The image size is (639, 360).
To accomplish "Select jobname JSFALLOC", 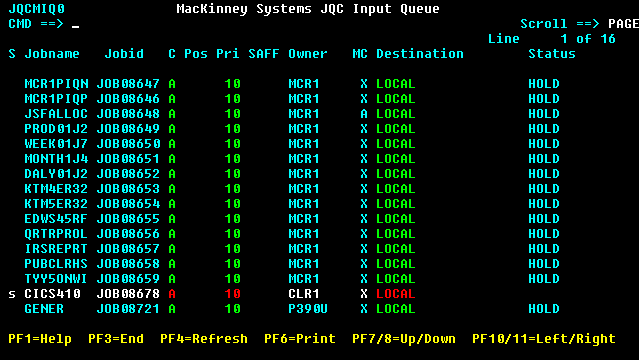I will click(x=56, y=114).
